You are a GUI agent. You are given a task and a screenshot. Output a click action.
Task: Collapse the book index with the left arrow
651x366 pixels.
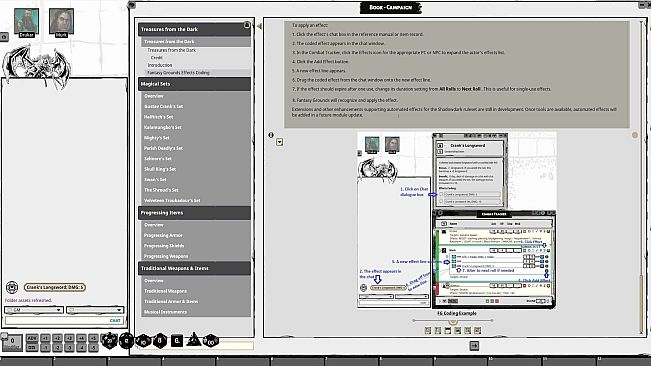click(x=259, y=26)
